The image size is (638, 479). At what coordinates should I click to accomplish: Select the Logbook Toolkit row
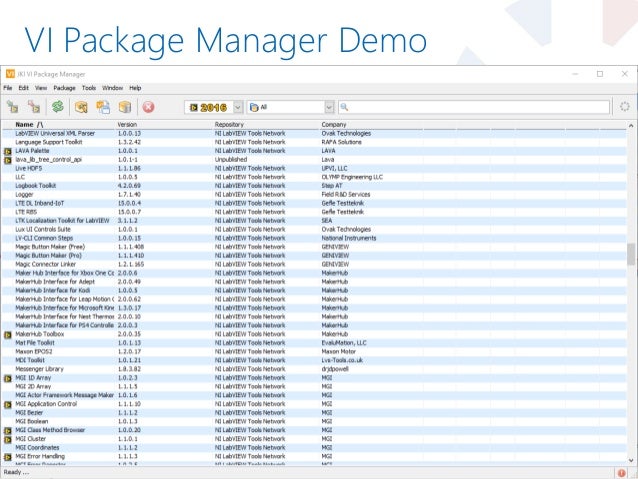click(x=314, y=186)
